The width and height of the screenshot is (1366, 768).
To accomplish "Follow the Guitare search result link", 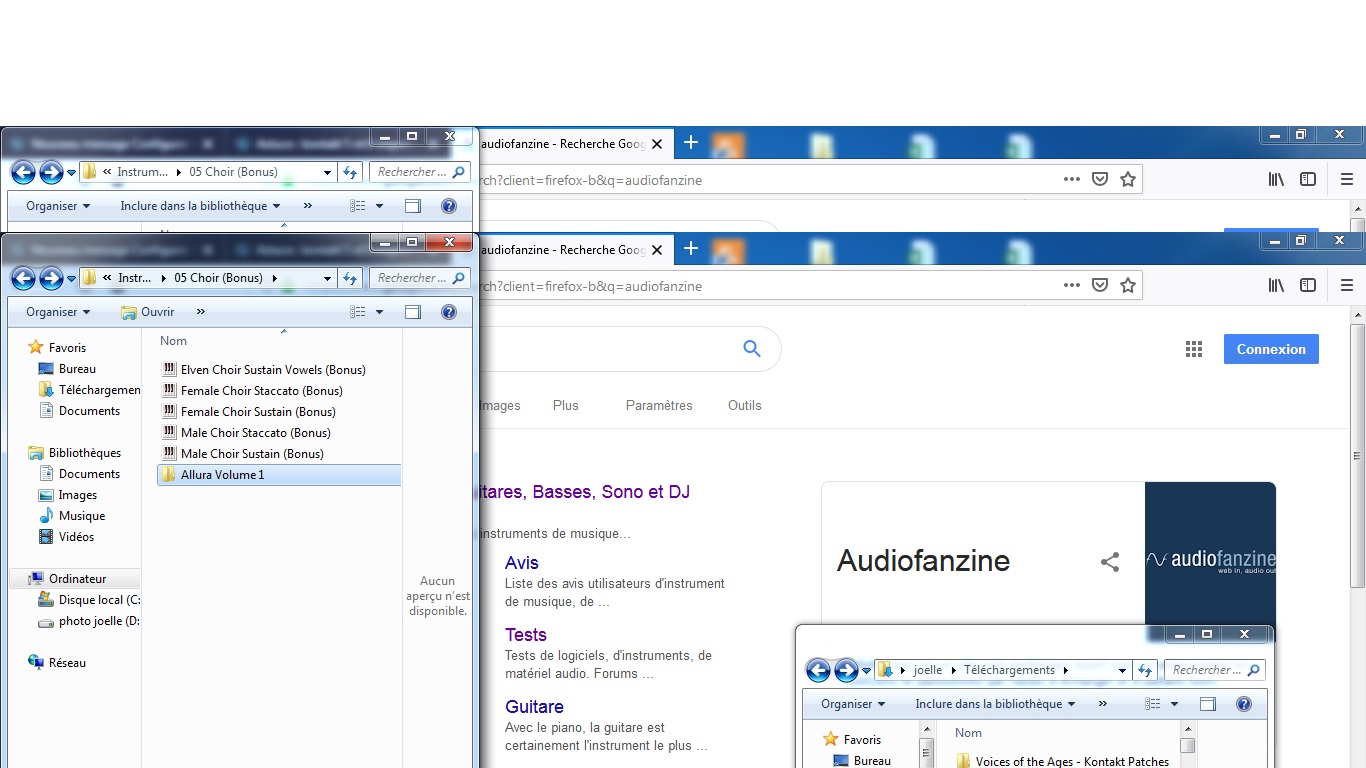I will 534,707.
